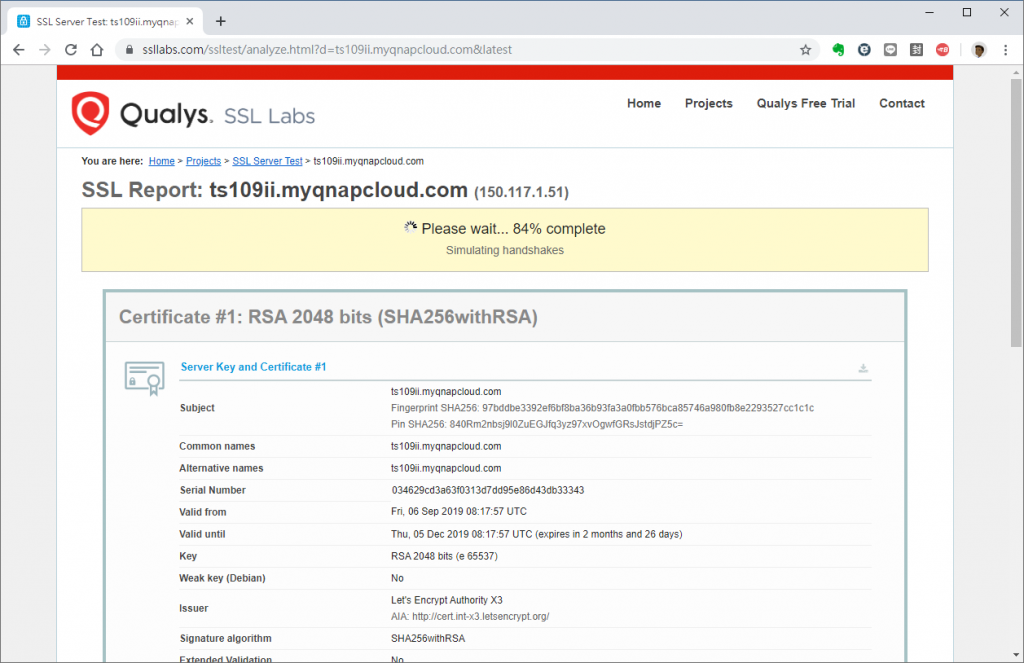Viewport: 1024px width, 663px height.
Task: Open the Projects navigation menu item
Action: tap(709, 103)
